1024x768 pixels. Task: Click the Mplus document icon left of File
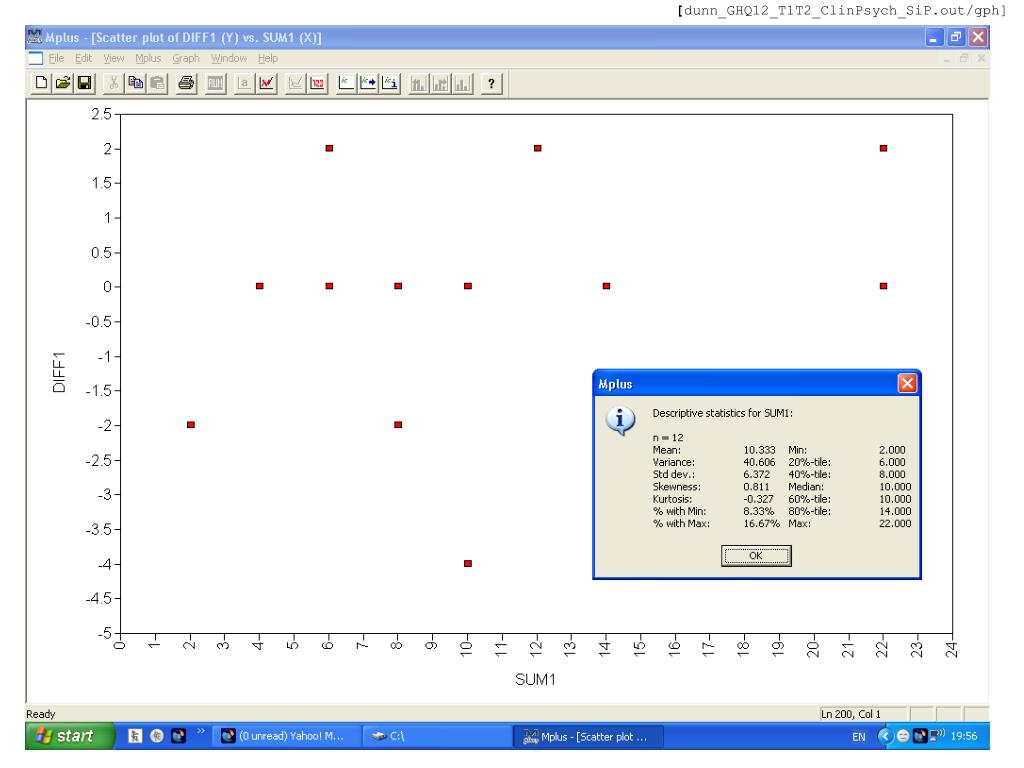point(35,58)
